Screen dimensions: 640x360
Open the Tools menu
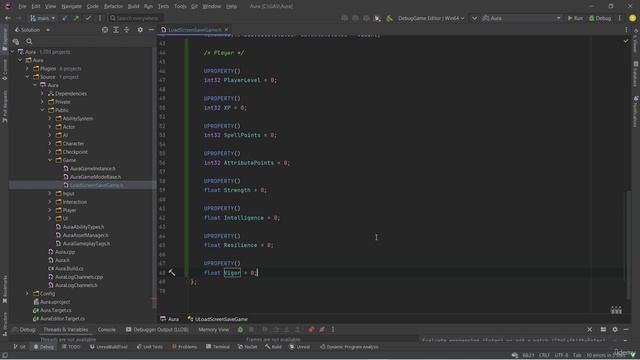click(180, 7)
